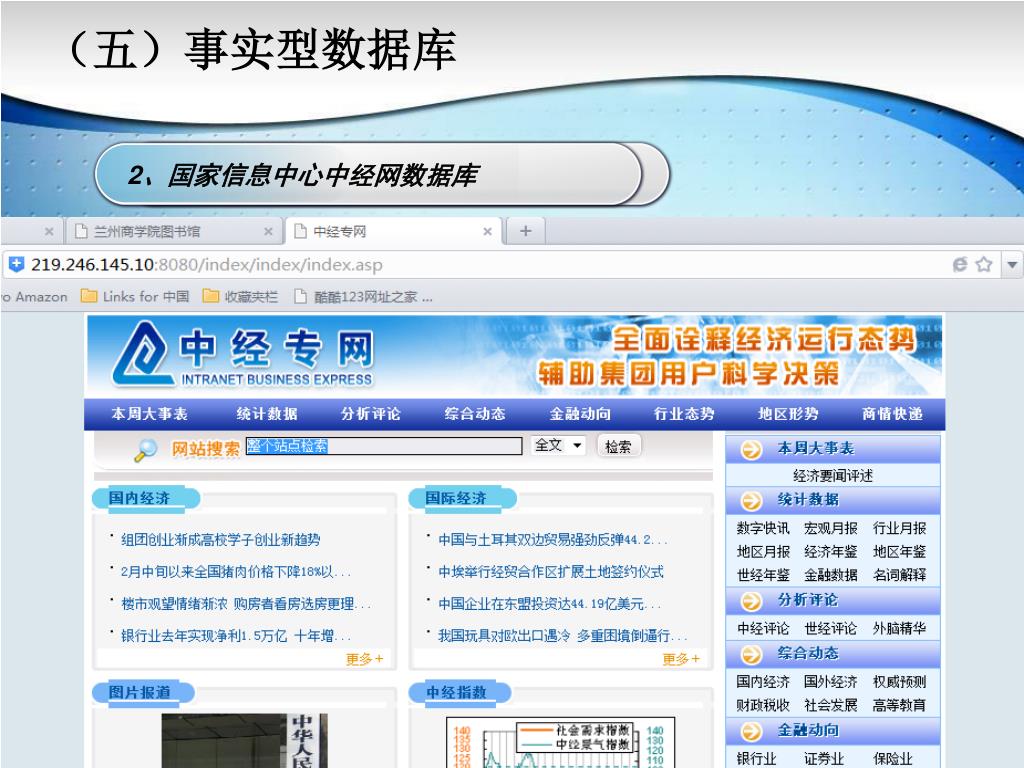Expand the 全文 search scope dropdown
This screenshot has height=768, width=1024.
(x=558, y=446)
